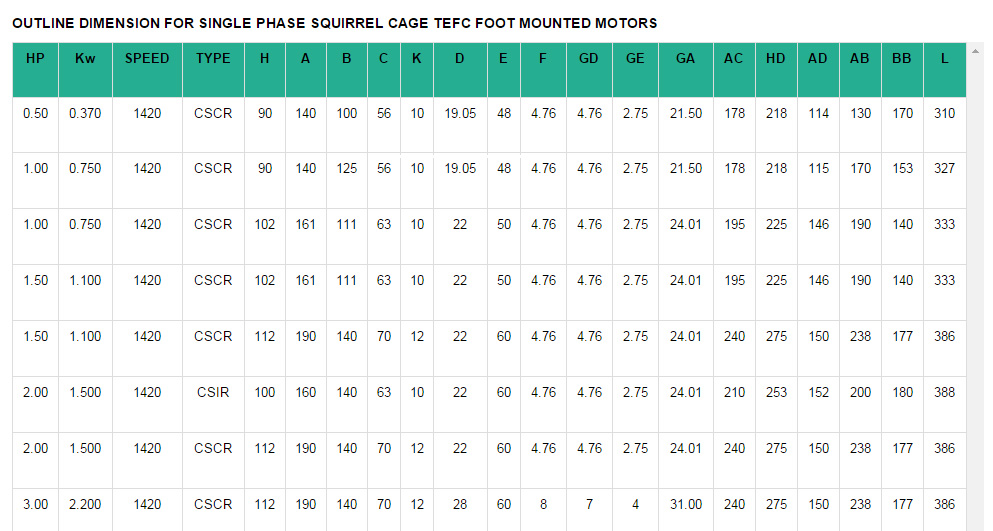Click the 0.50 HP cell
This screenshot has width=993, height=531.
(35, 114)
